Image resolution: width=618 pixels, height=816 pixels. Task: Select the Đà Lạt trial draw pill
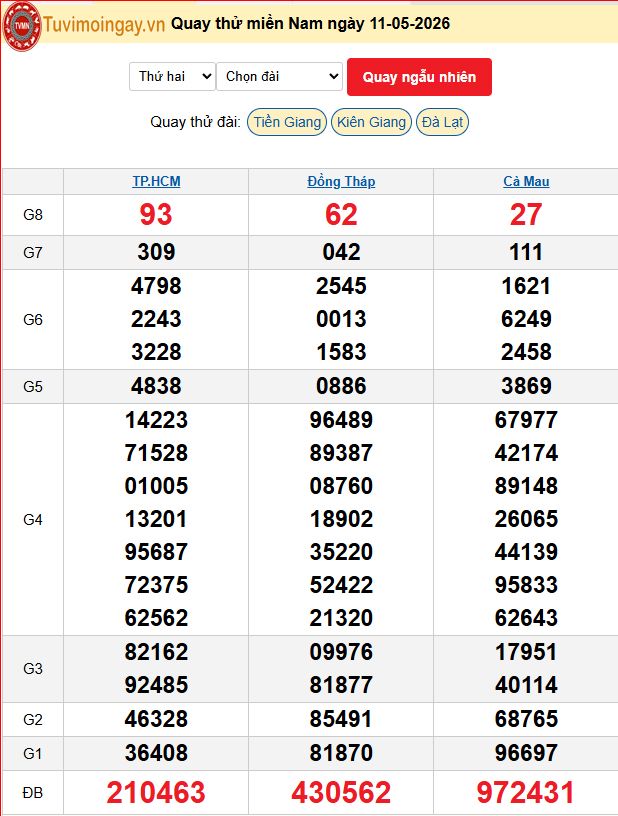[442, 122]
